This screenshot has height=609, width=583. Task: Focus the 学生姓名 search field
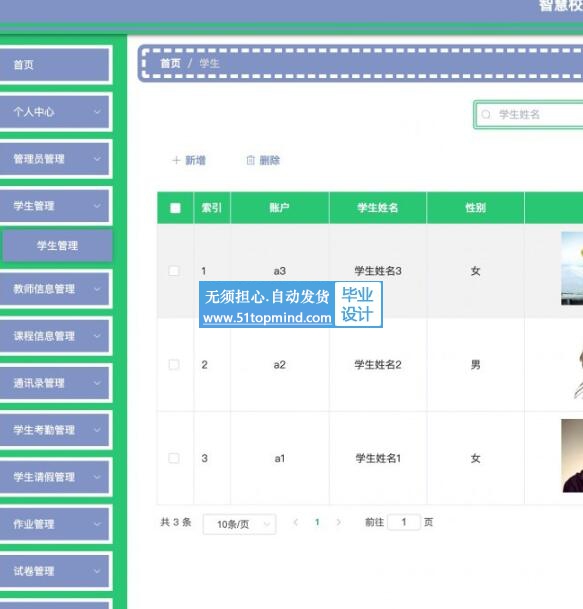pos(529,114)
